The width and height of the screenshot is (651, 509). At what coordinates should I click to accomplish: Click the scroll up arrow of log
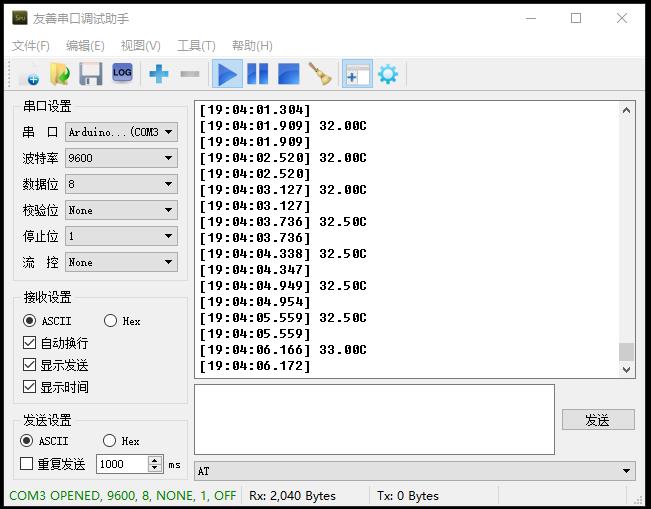coord(626,110)
